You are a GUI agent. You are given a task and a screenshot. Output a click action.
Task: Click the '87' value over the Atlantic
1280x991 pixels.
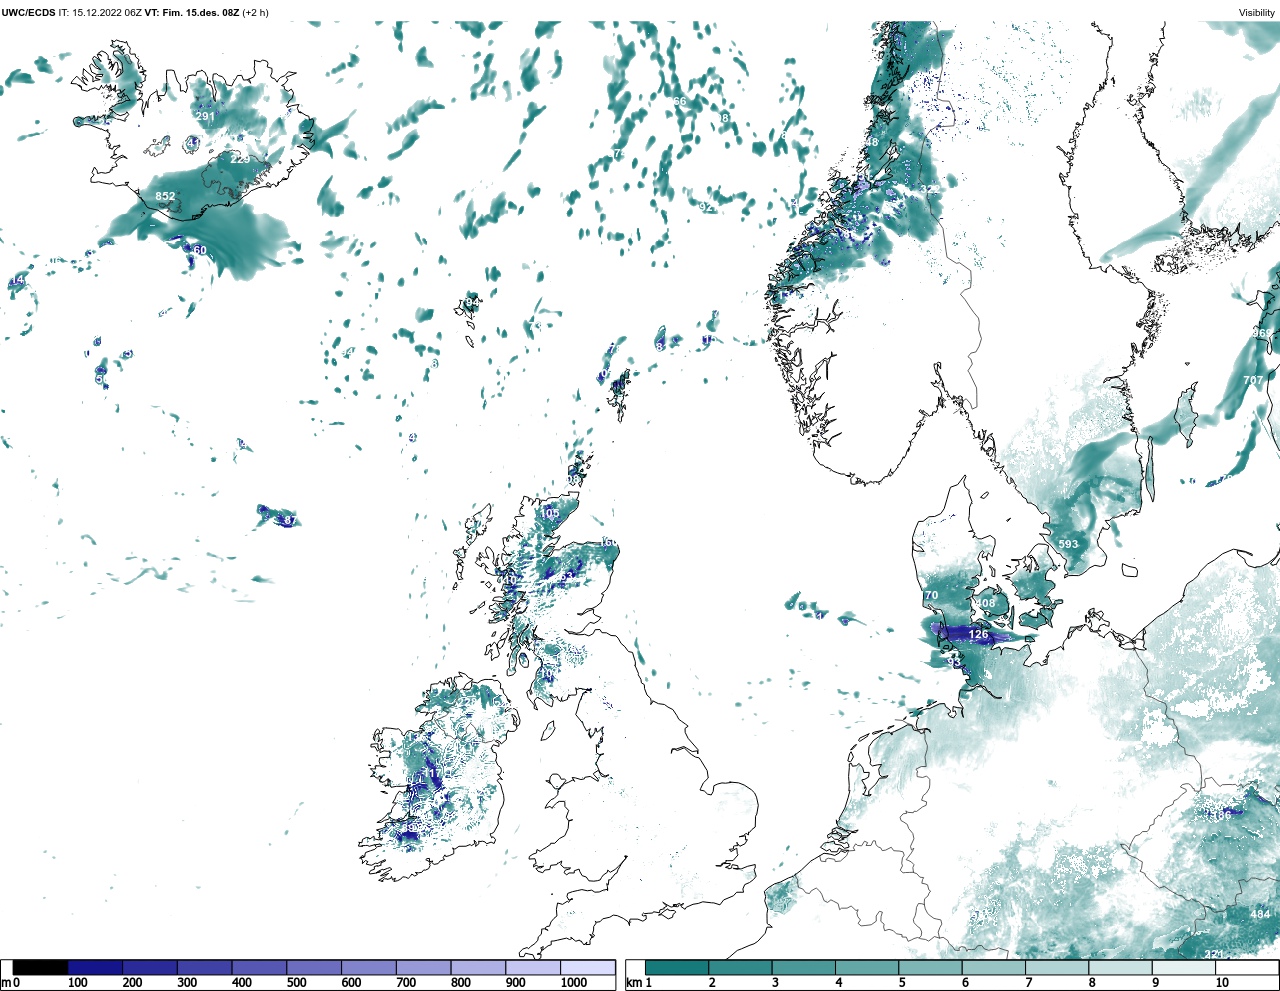click(x=290, y=520)
